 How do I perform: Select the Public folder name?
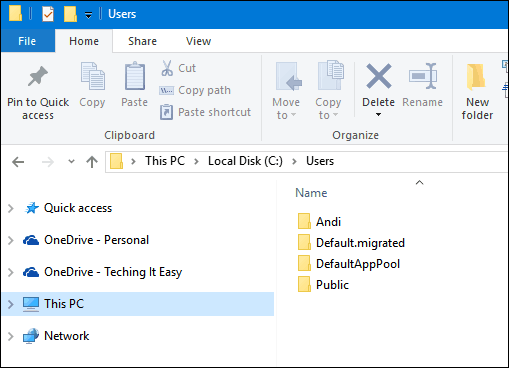point(332,285)
